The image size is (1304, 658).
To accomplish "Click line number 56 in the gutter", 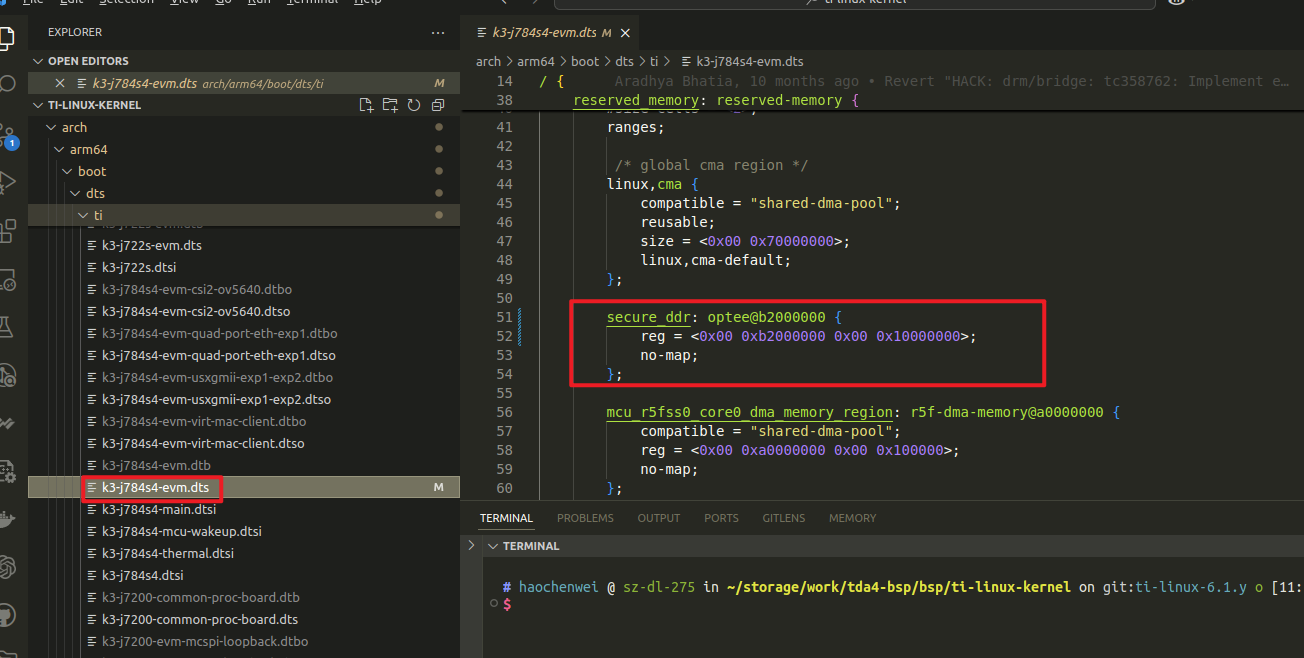I will 503,412.
